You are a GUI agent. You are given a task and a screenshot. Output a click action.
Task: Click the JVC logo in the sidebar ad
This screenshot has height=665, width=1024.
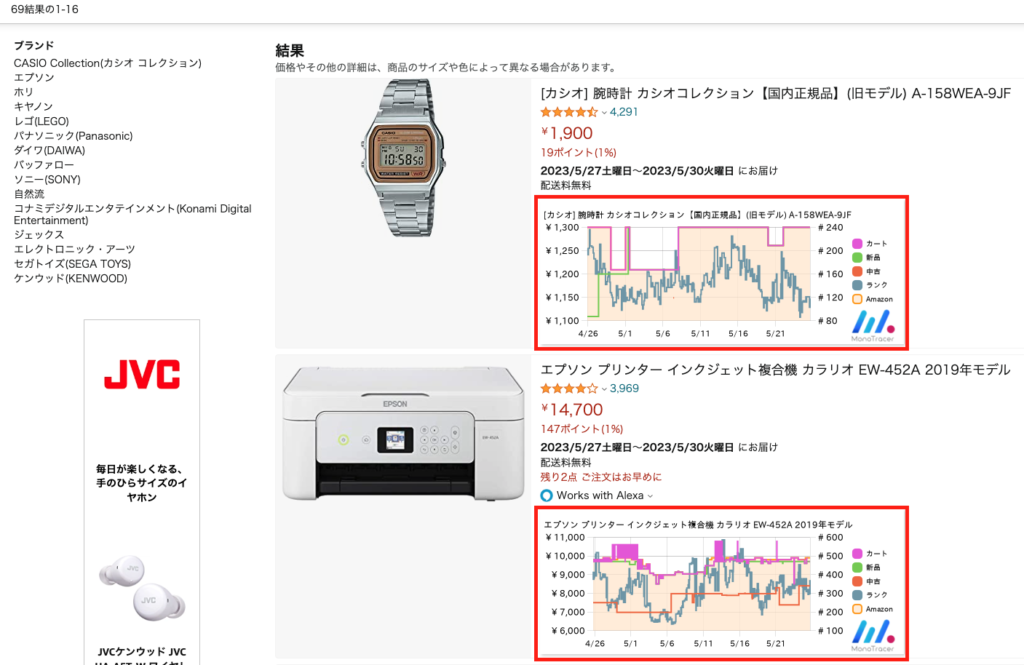142,374
